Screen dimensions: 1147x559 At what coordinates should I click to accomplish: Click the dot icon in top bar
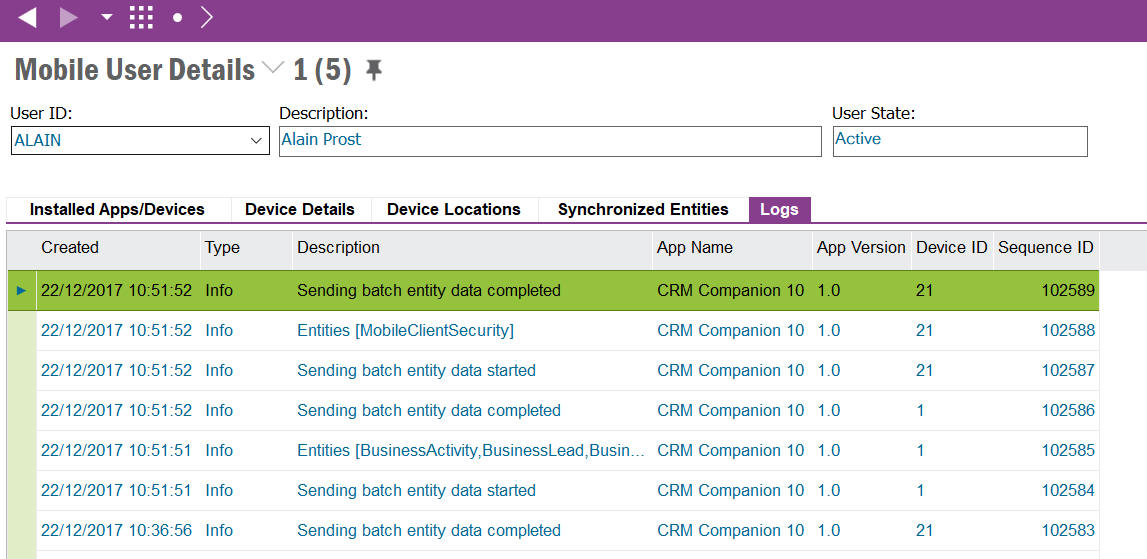pos(177,18)
